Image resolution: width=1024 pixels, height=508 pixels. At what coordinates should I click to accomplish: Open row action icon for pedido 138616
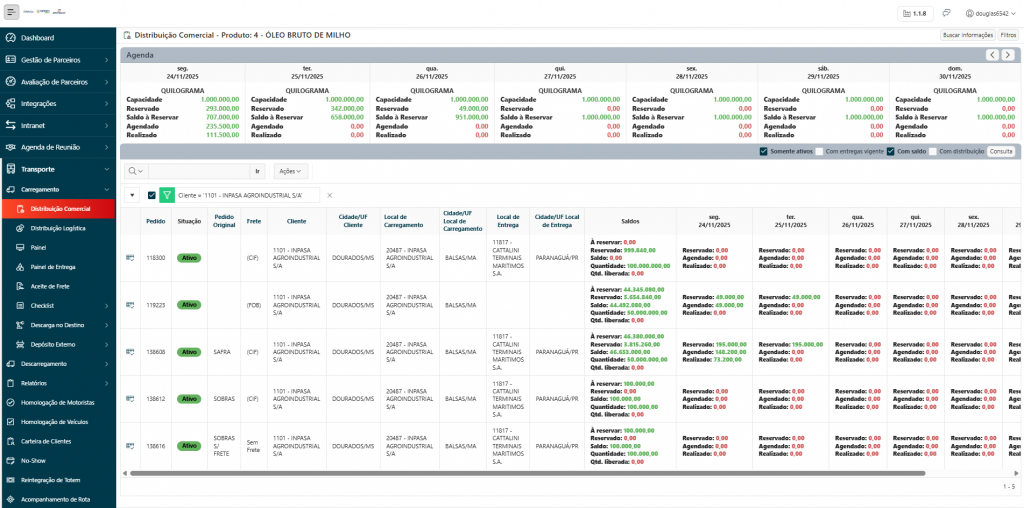130,446
